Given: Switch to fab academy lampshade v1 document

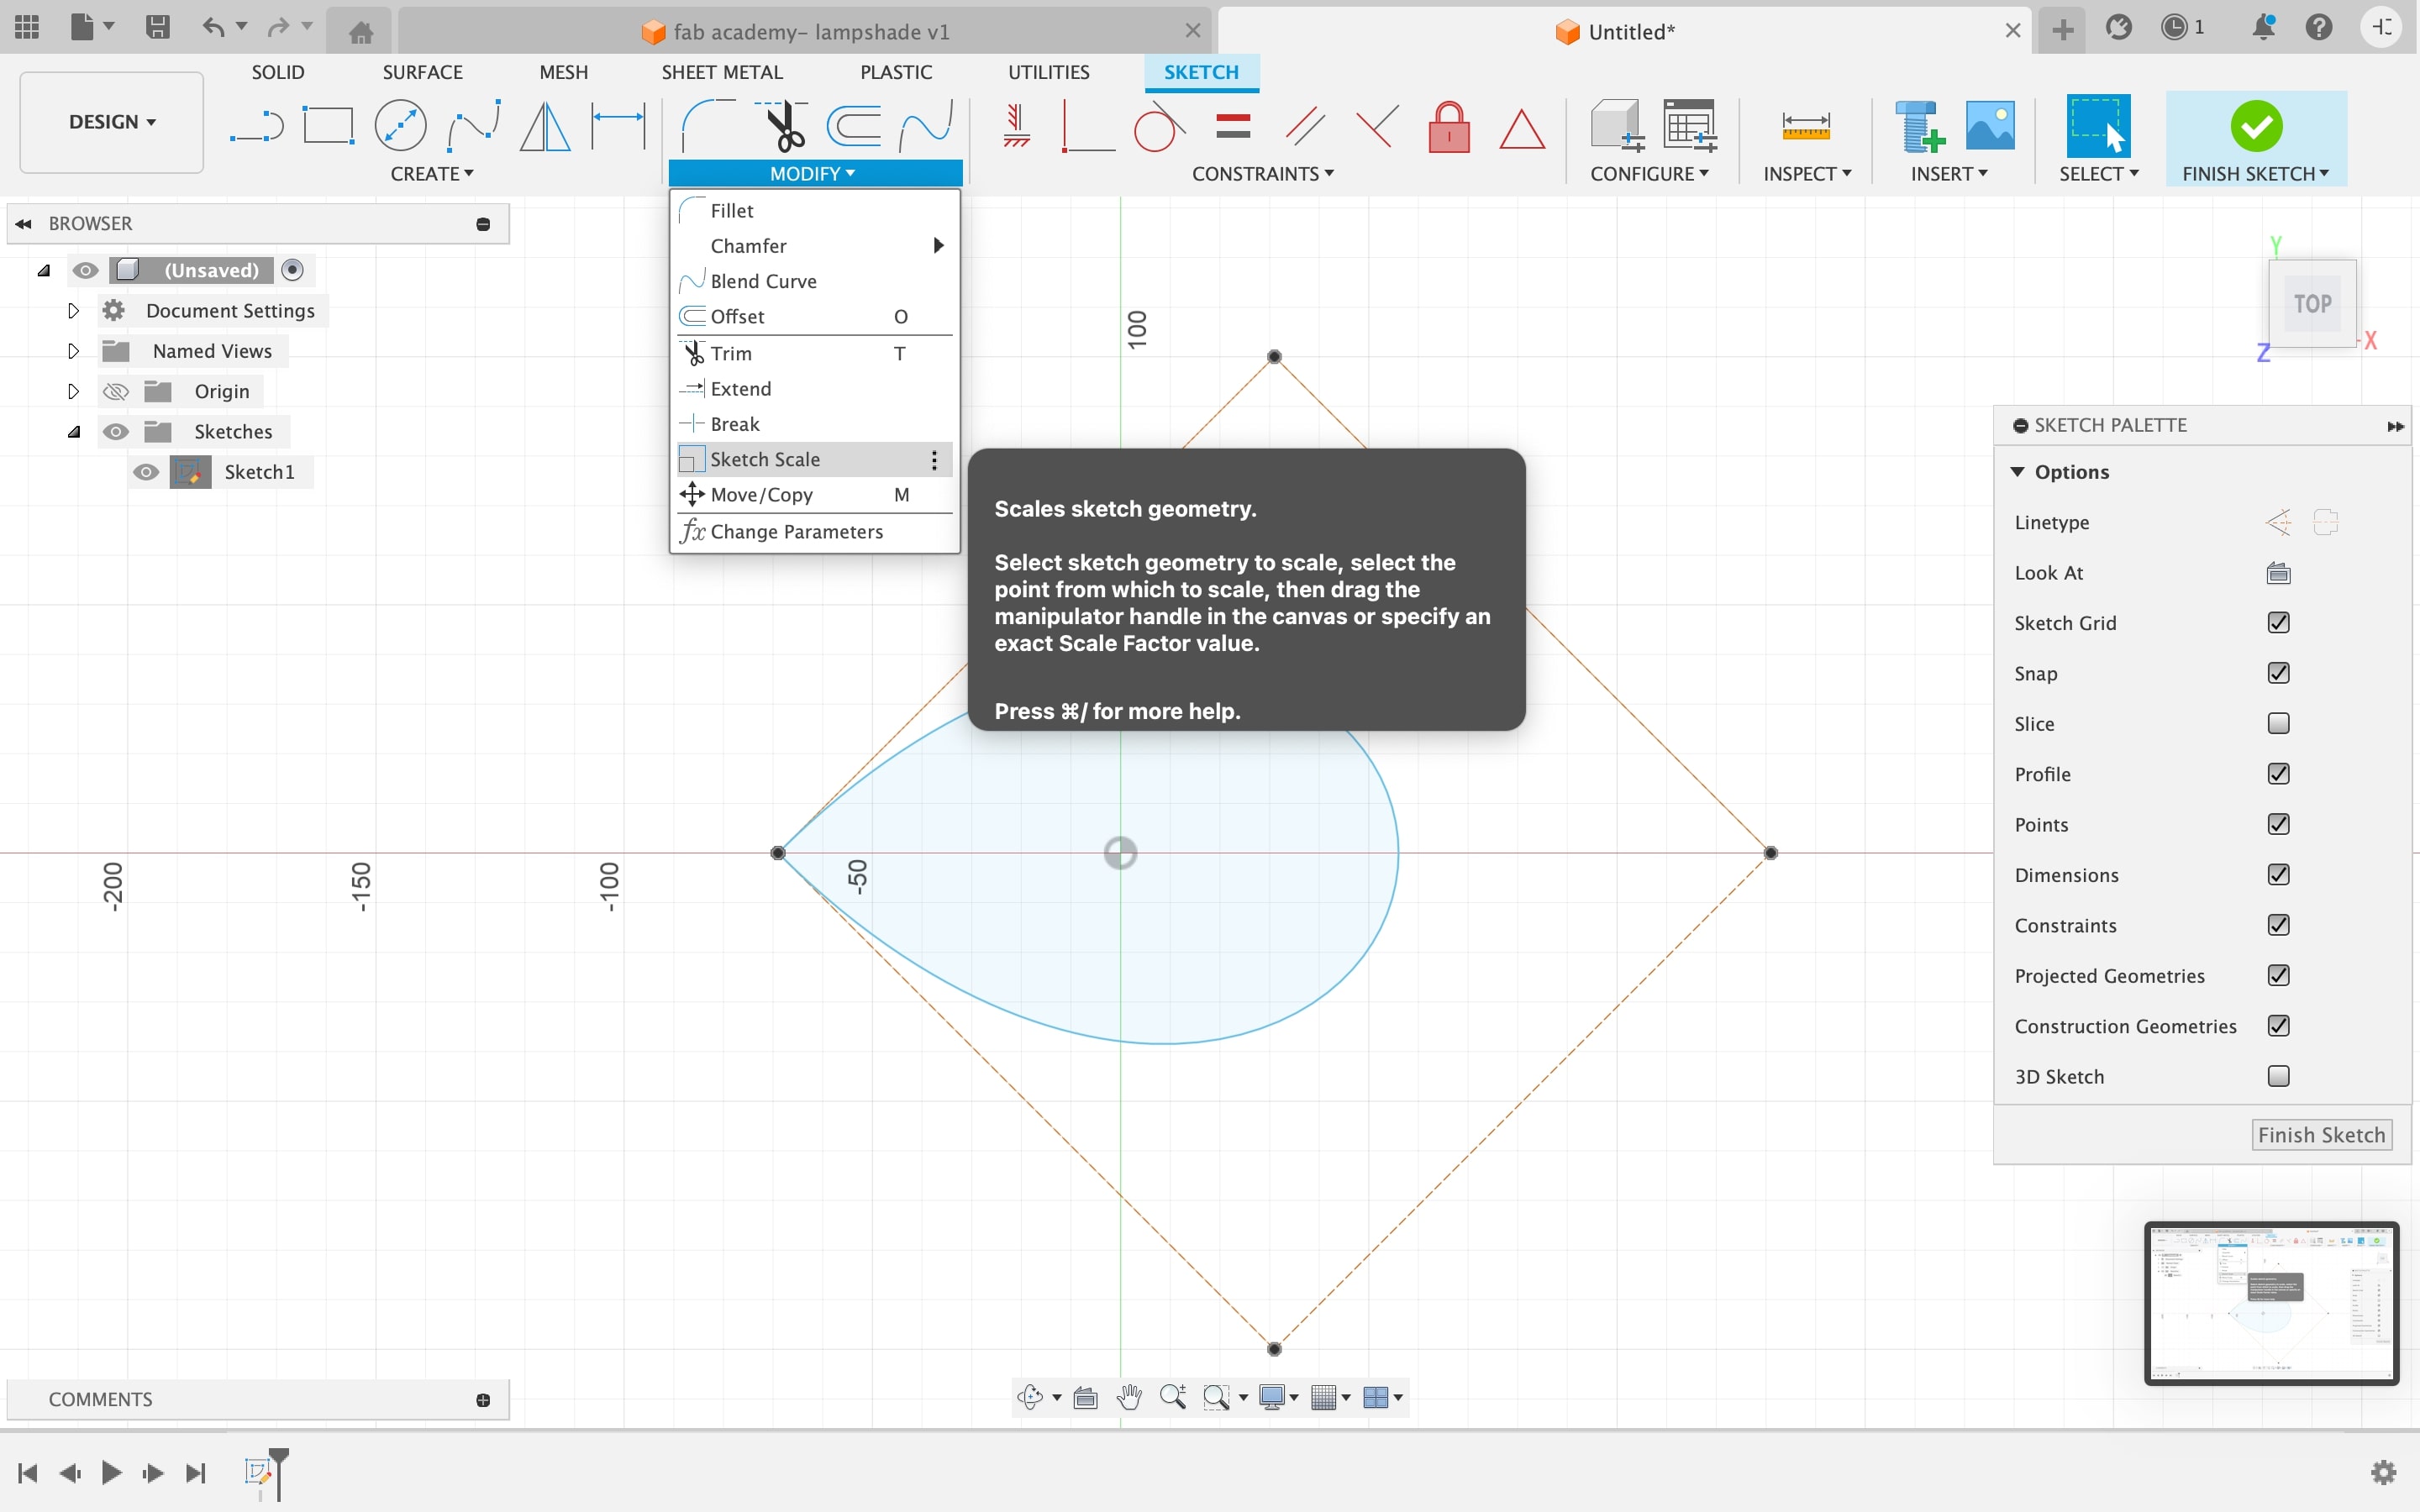Looking at the screenshot, I should [804, 31].
